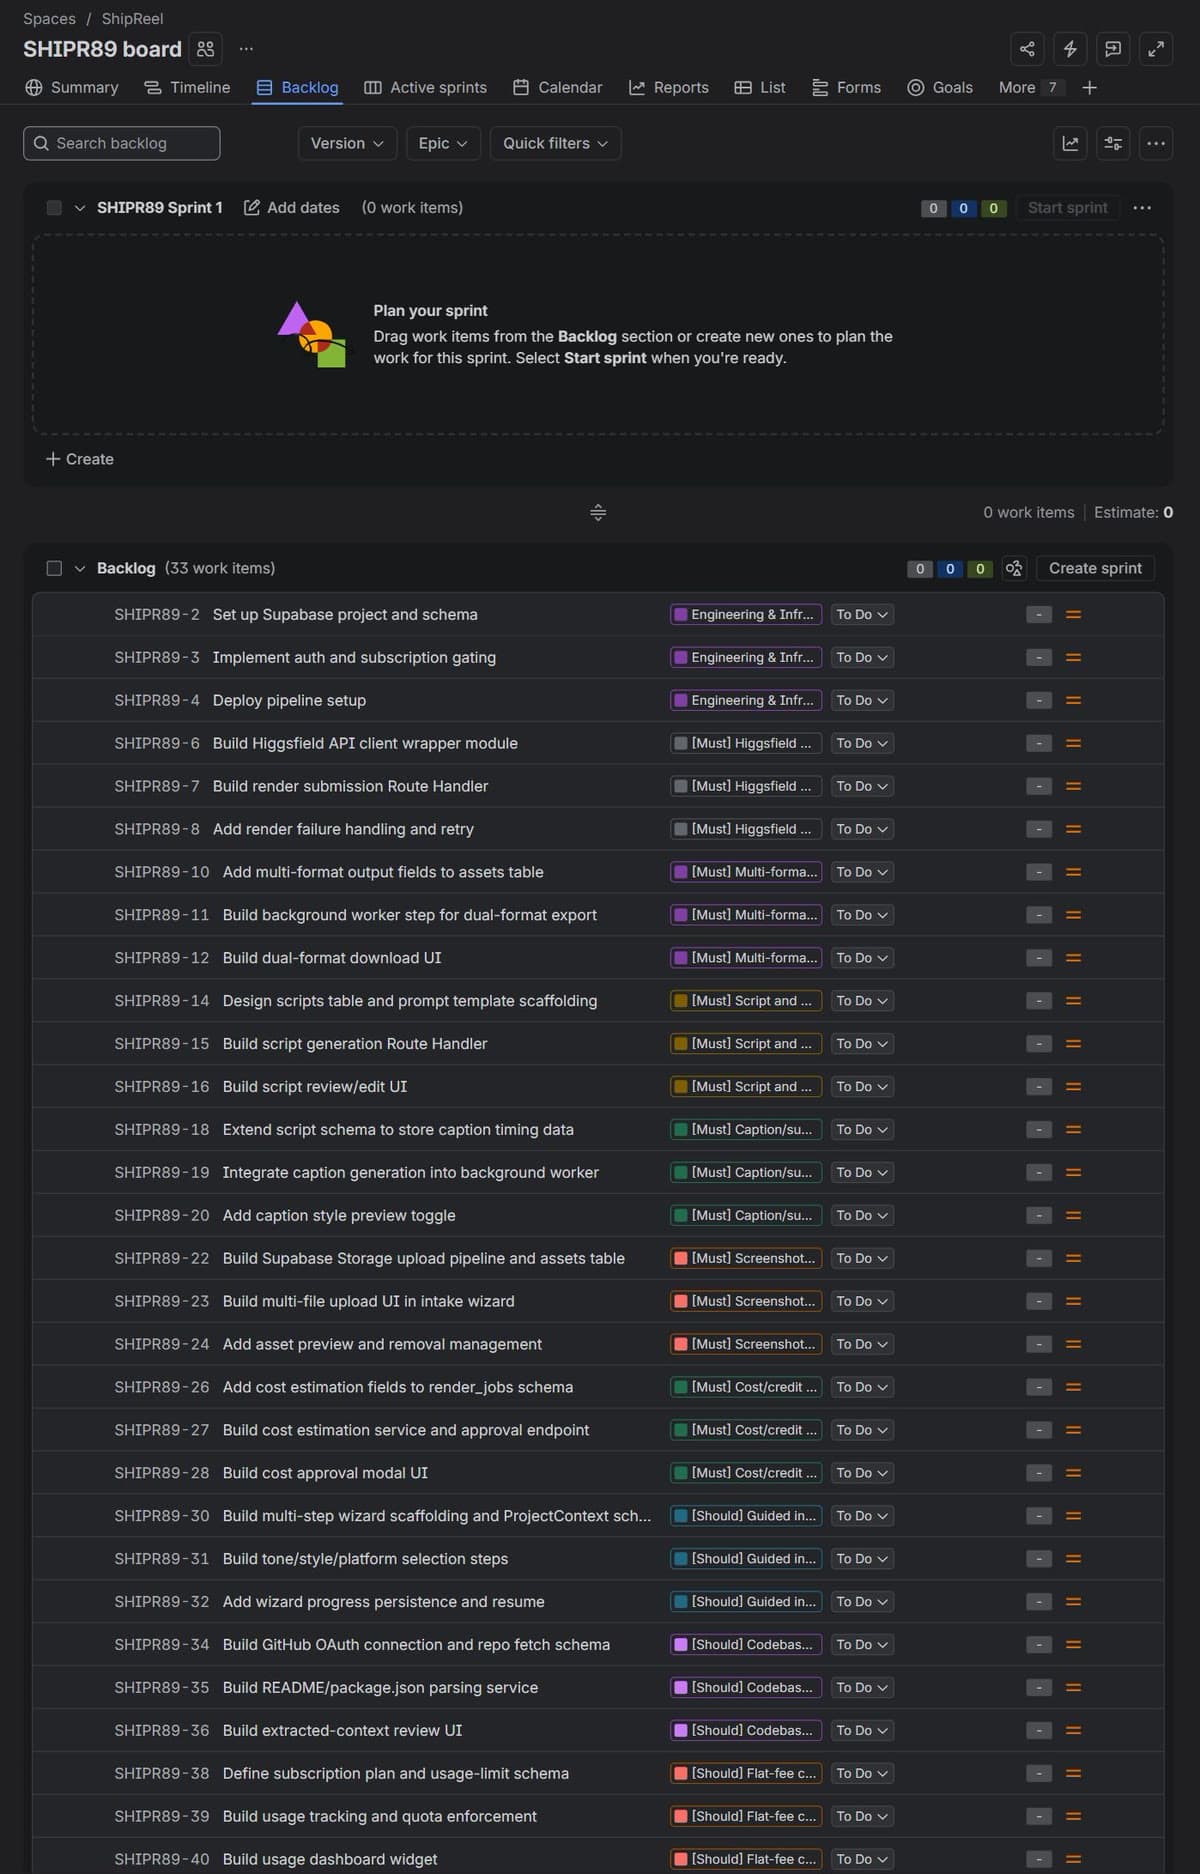This screenshot has width=1200, height=1874.
Task: Switch to the Reports tab
Action: (x=669, y=88)
